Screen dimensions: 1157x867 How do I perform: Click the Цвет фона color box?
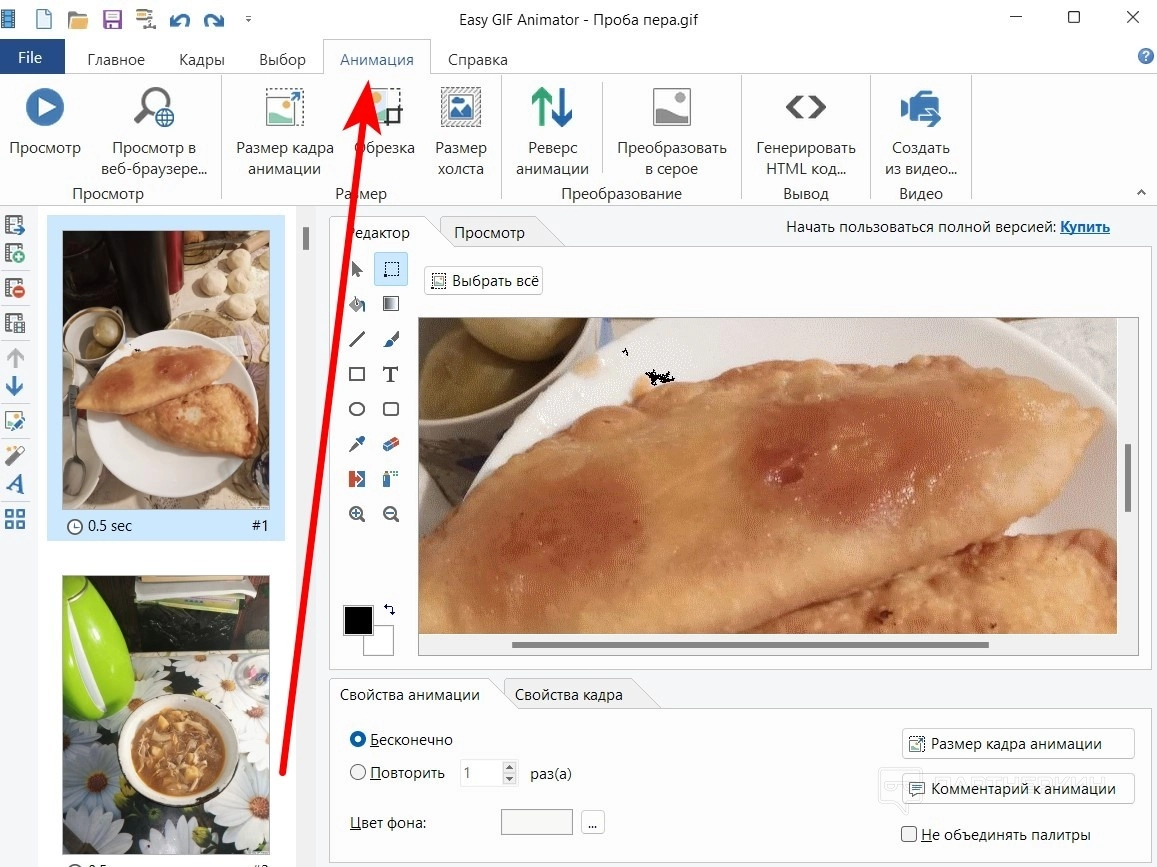point(536,822)
